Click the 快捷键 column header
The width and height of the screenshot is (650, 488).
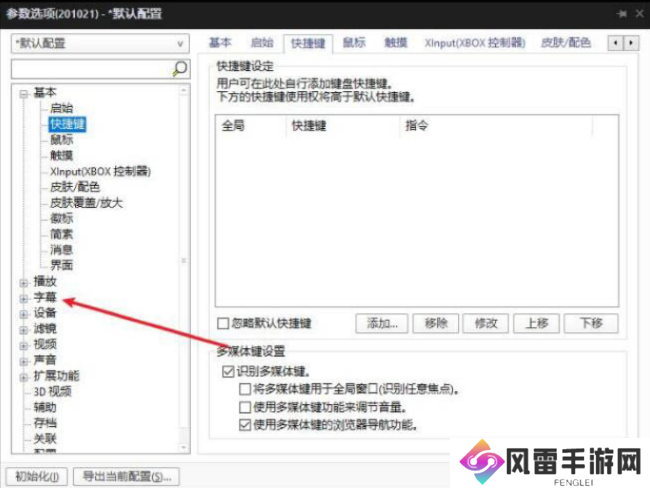pyautogui.click(x=343, y=126)
